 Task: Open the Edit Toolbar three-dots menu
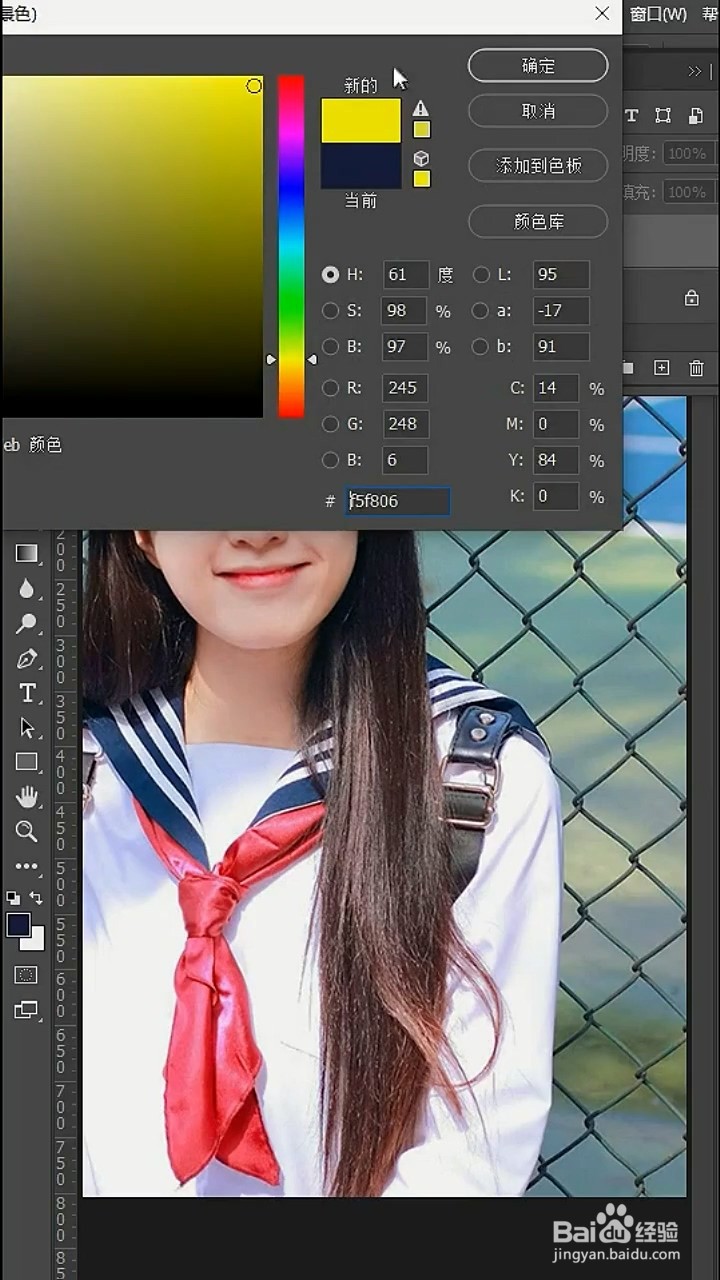[x=26, y=866]
